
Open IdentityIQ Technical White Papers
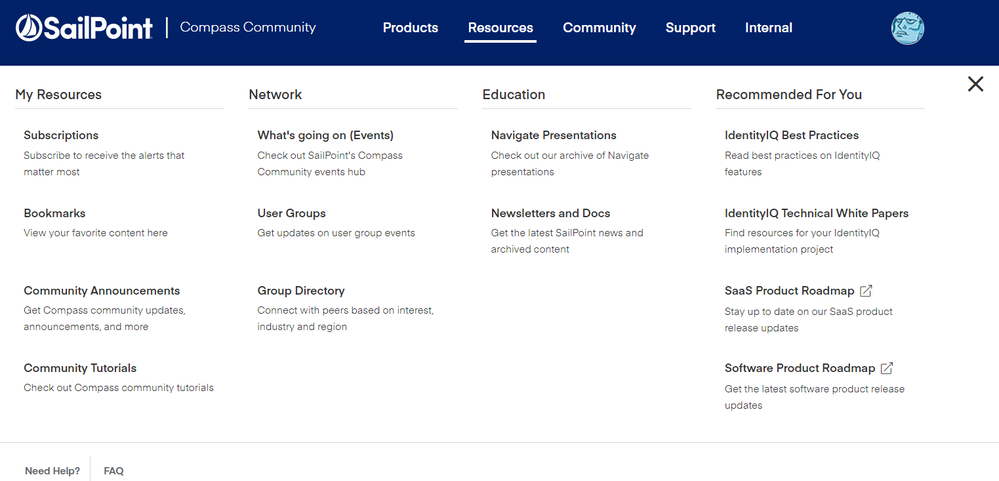(816, 213)
